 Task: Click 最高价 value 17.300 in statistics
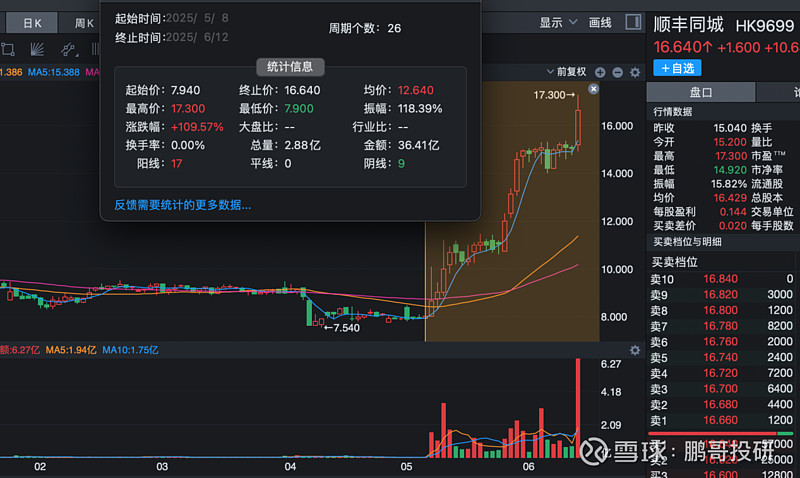(x=188, y=109)
